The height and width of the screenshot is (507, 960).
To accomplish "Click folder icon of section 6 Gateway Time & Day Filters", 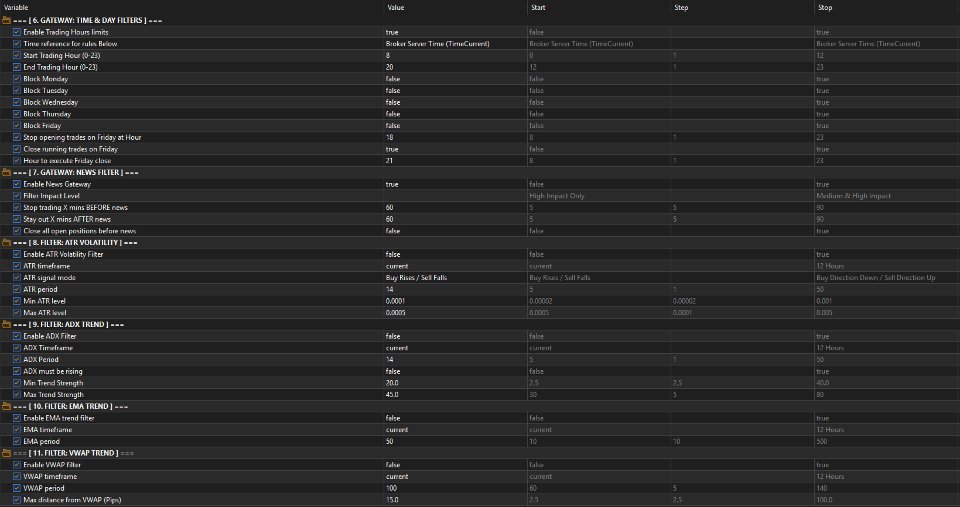I will click(6, 20).
